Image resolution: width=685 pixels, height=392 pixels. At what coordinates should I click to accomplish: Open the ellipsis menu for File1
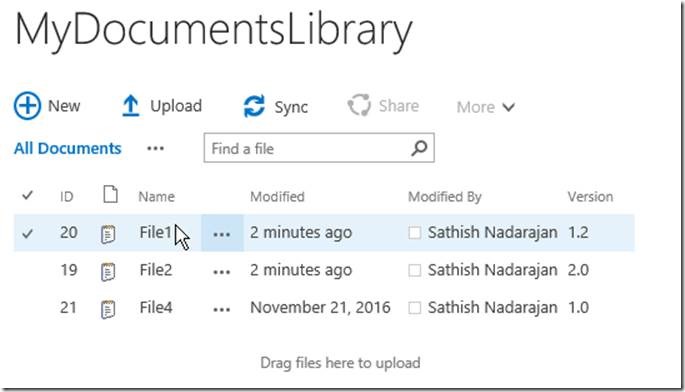pos(222,233)
